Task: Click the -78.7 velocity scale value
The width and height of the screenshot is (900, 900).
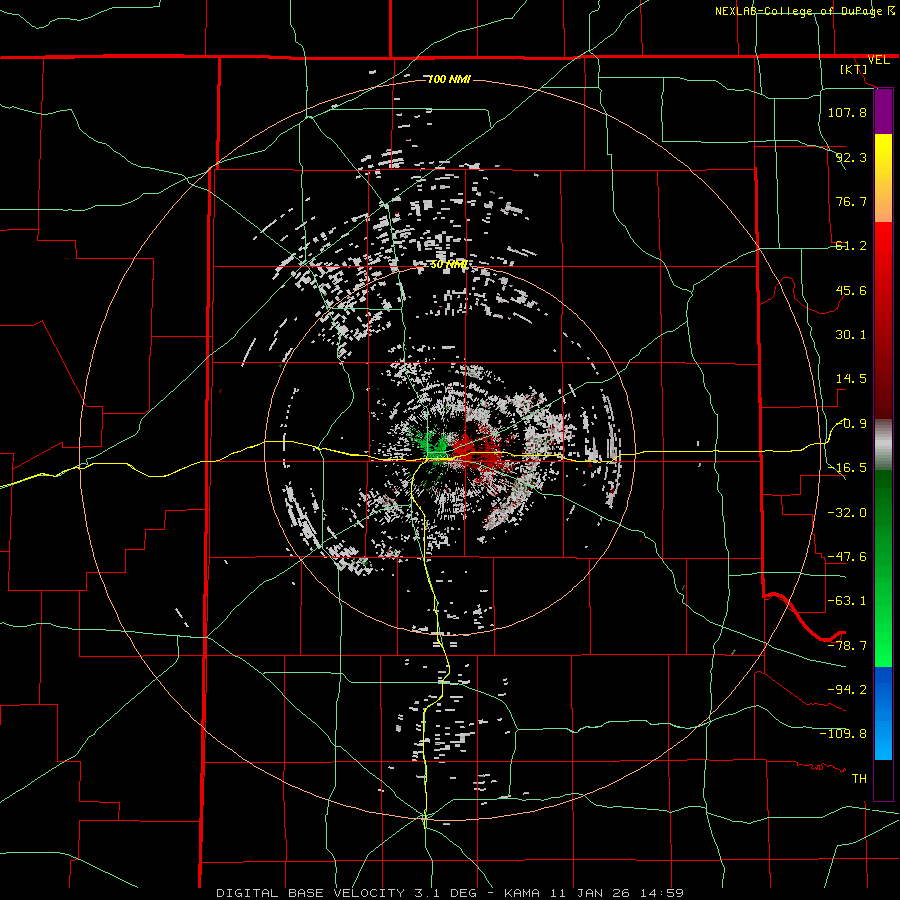Action: pos(847,646)
